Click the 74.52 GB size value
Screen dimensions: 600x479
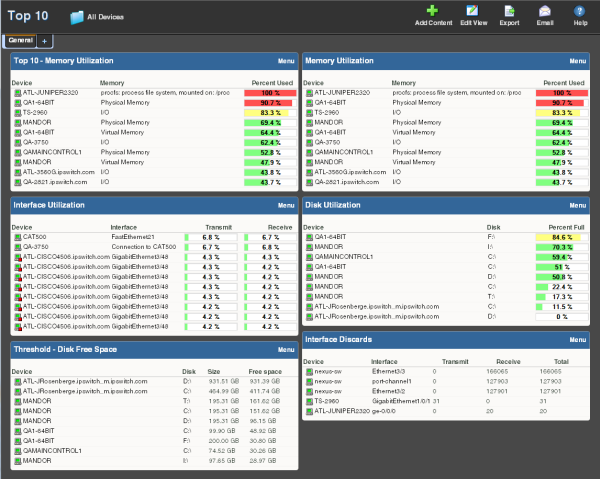coord(222,451)
